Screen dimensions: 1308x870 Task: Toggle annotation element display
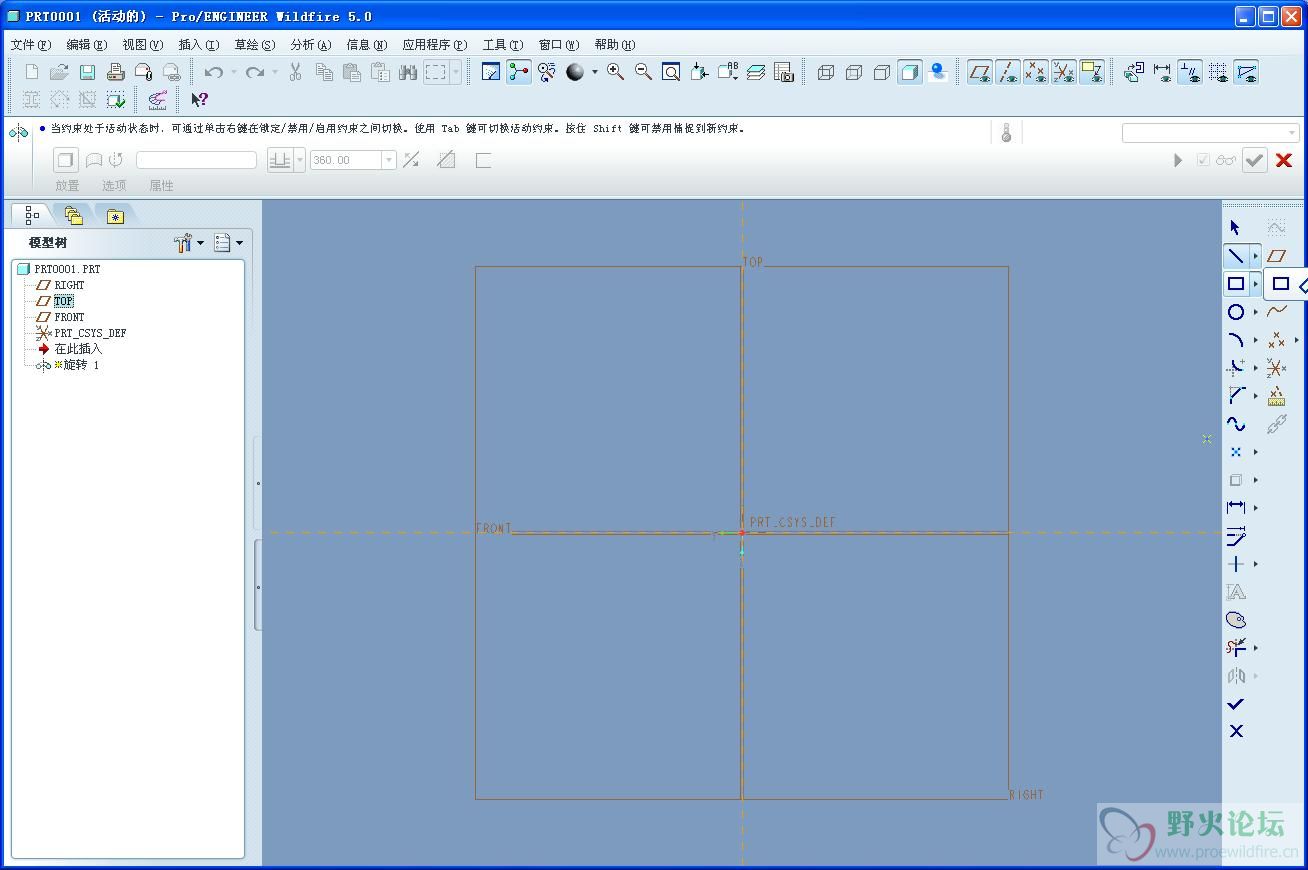tap(1092, 72)
